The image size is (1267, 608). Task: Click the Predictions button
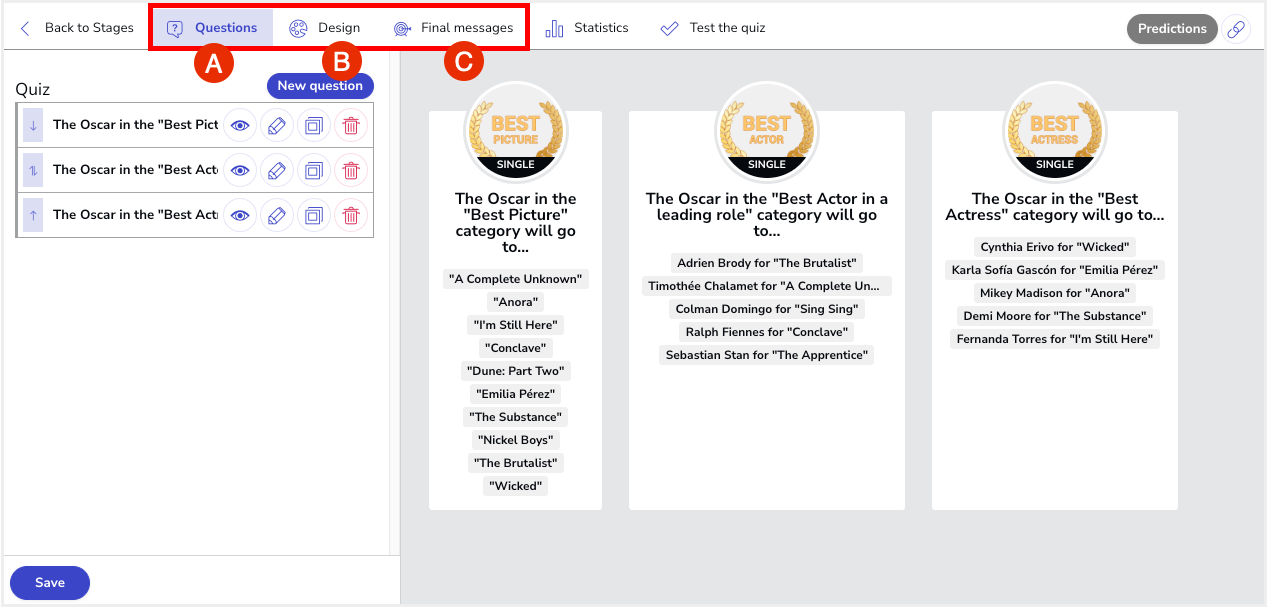[1172, 29]
